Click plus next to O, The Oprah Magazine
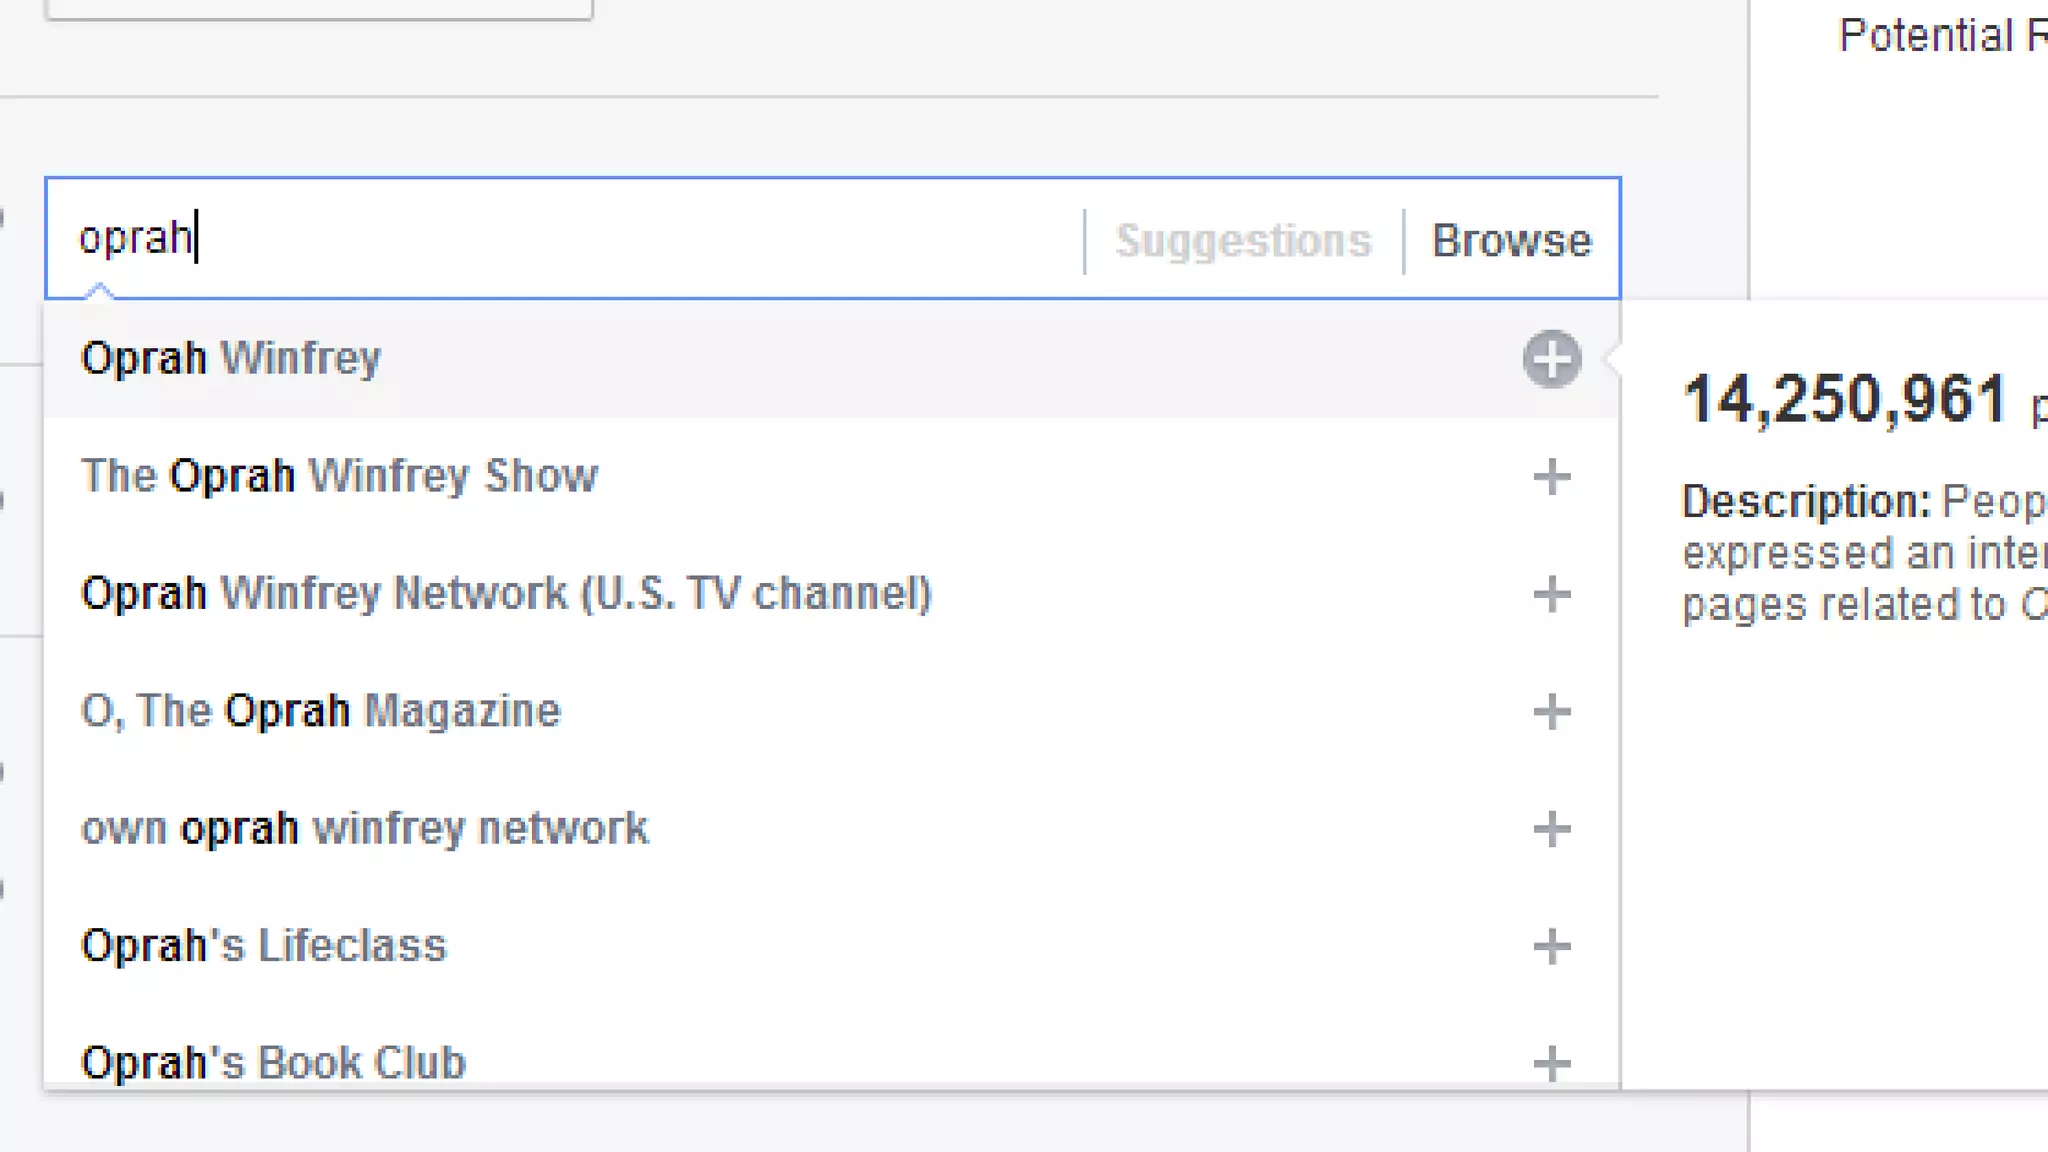 (x=1551, y=712)
